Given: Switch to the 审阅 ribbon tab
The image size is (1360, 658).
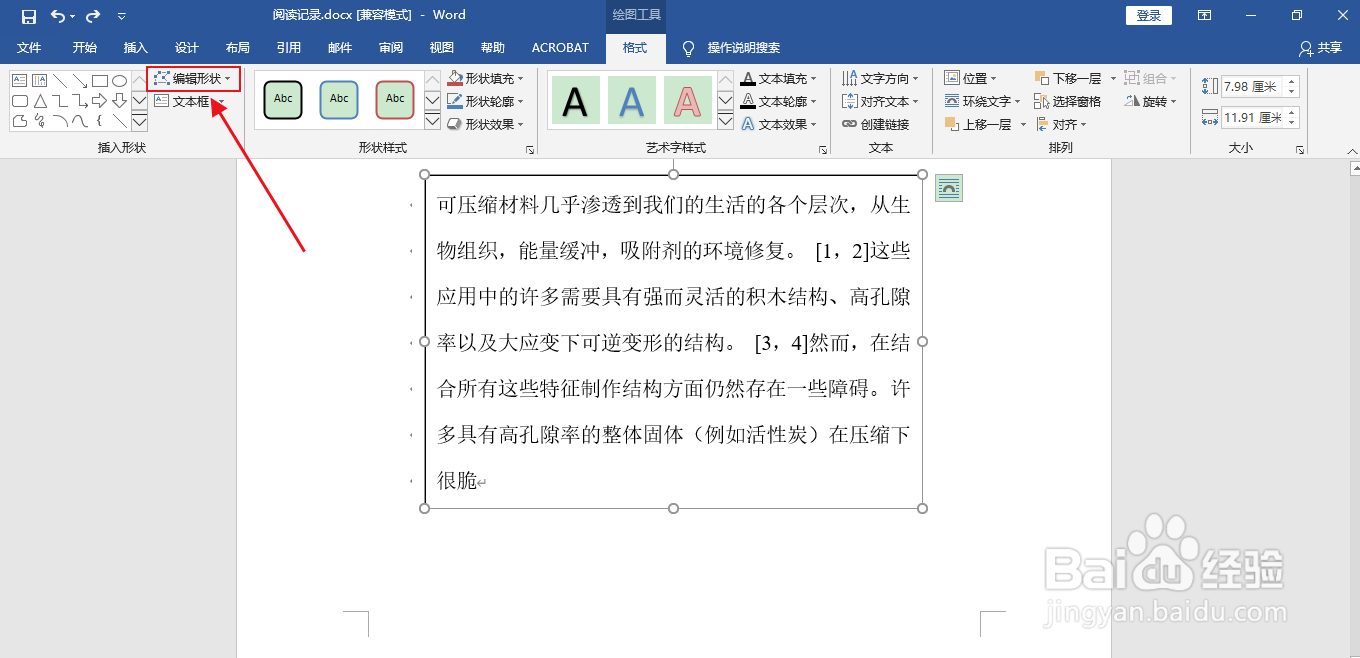Looking at the screenshot, I should click(391, 48).
